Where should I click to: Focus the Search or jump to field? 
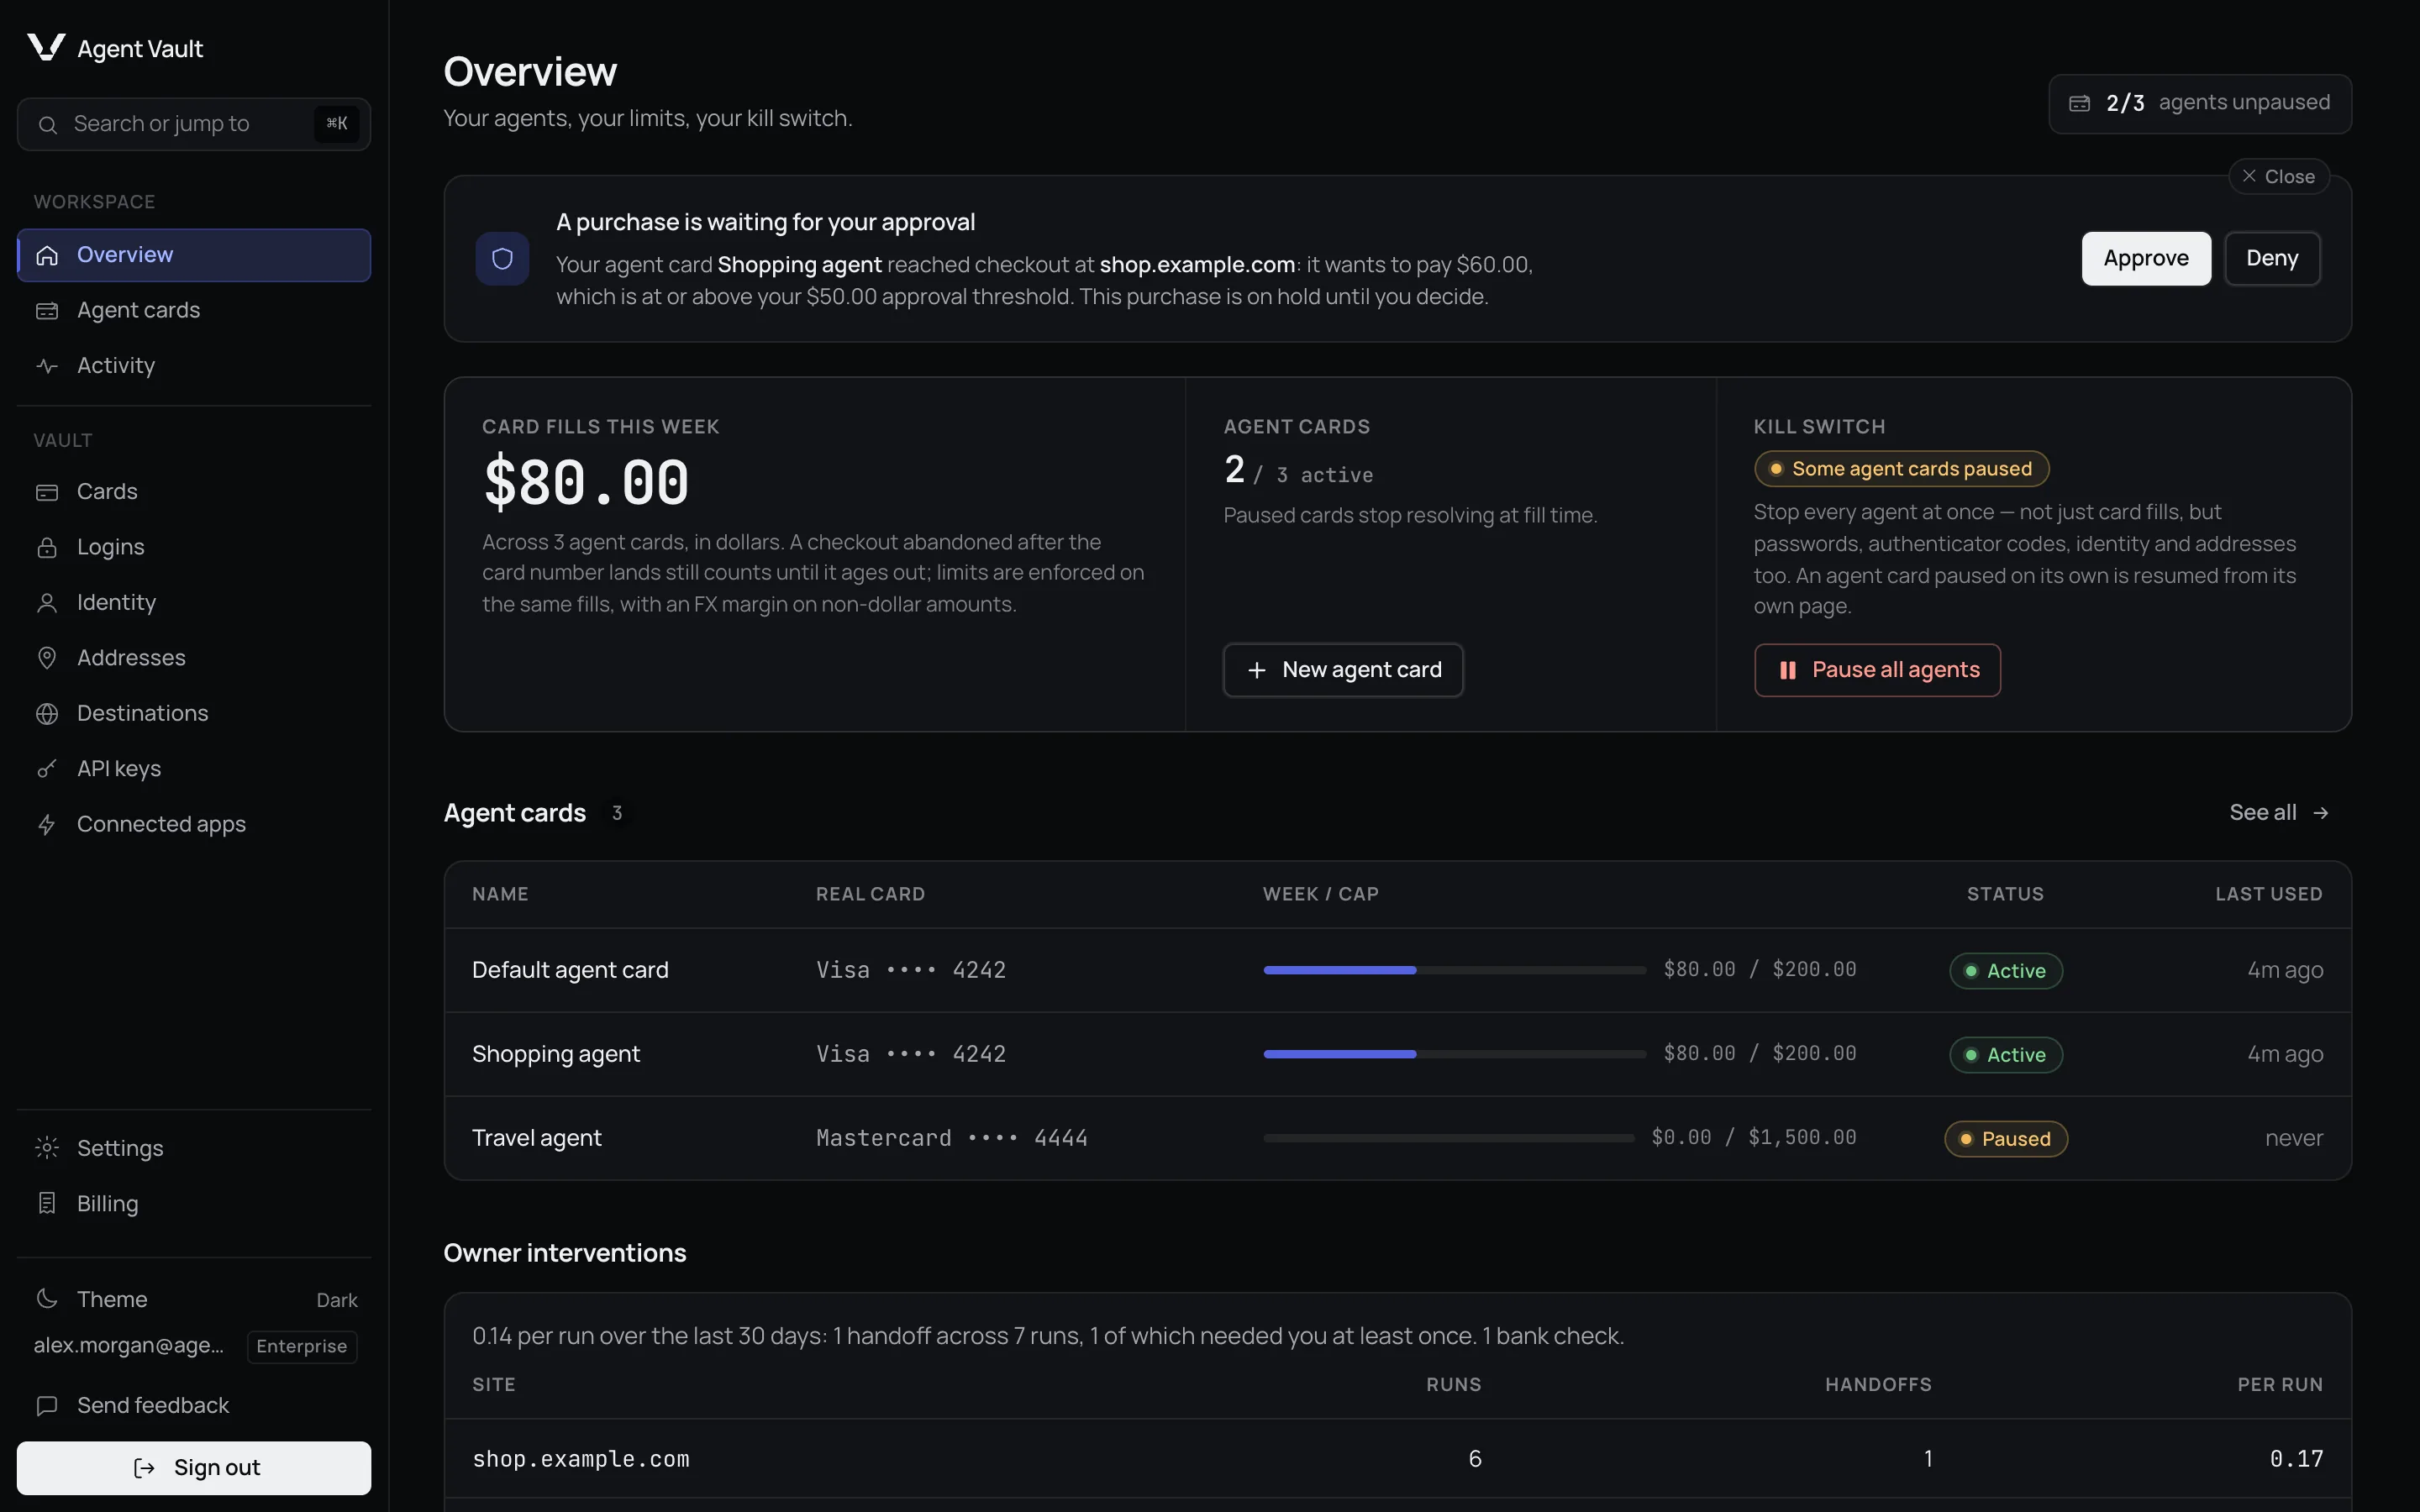coord(194,124)
